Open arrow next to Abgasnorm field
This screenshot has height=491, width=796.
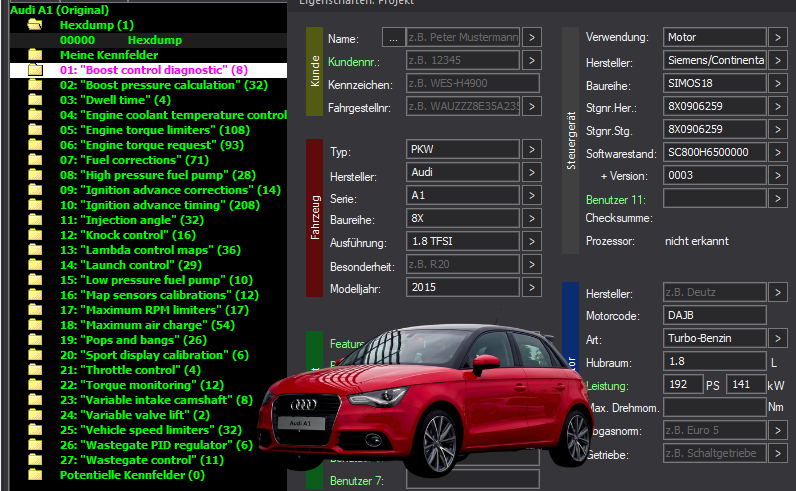coord(778,430)
